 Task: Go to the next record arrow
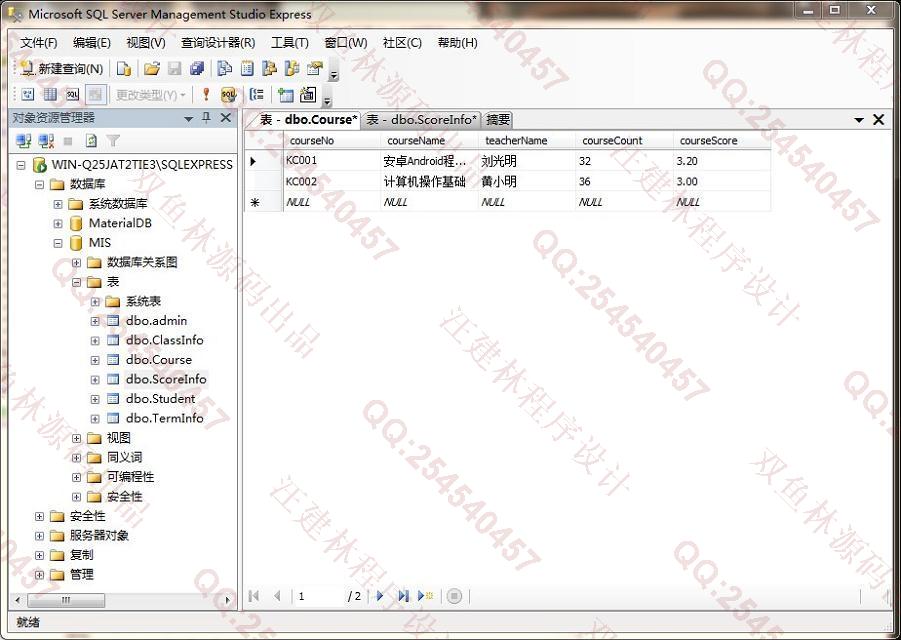[380, 596]
